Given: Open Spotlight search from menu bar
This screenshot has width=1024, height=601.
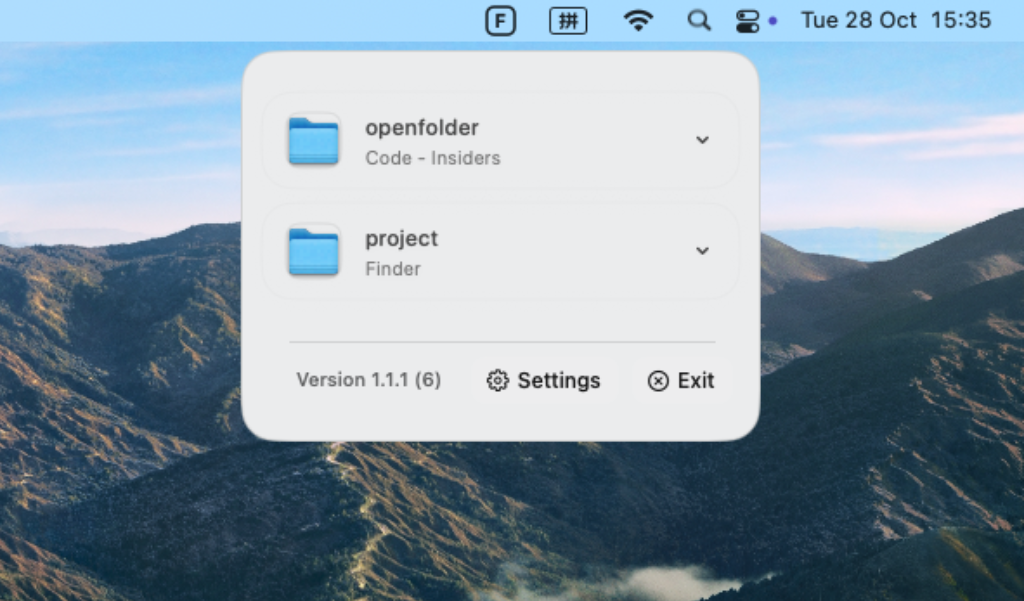Looking at the screenshot, I should [698, 20].
